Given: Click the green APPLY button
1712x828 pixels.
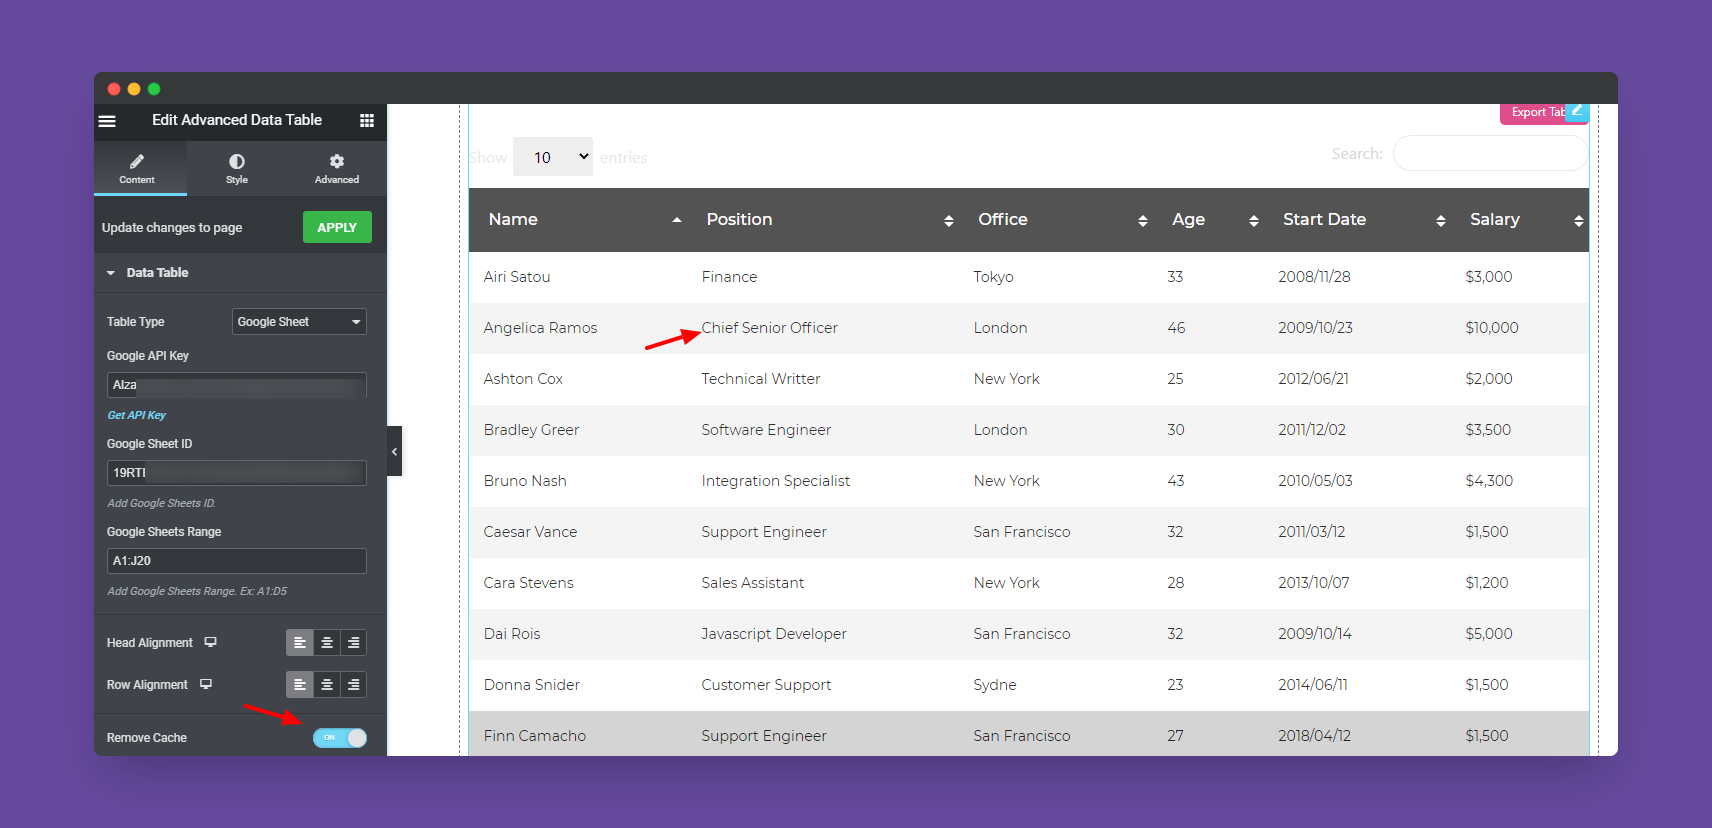Looking at the screenshot, I should click(x=337, y=228).
